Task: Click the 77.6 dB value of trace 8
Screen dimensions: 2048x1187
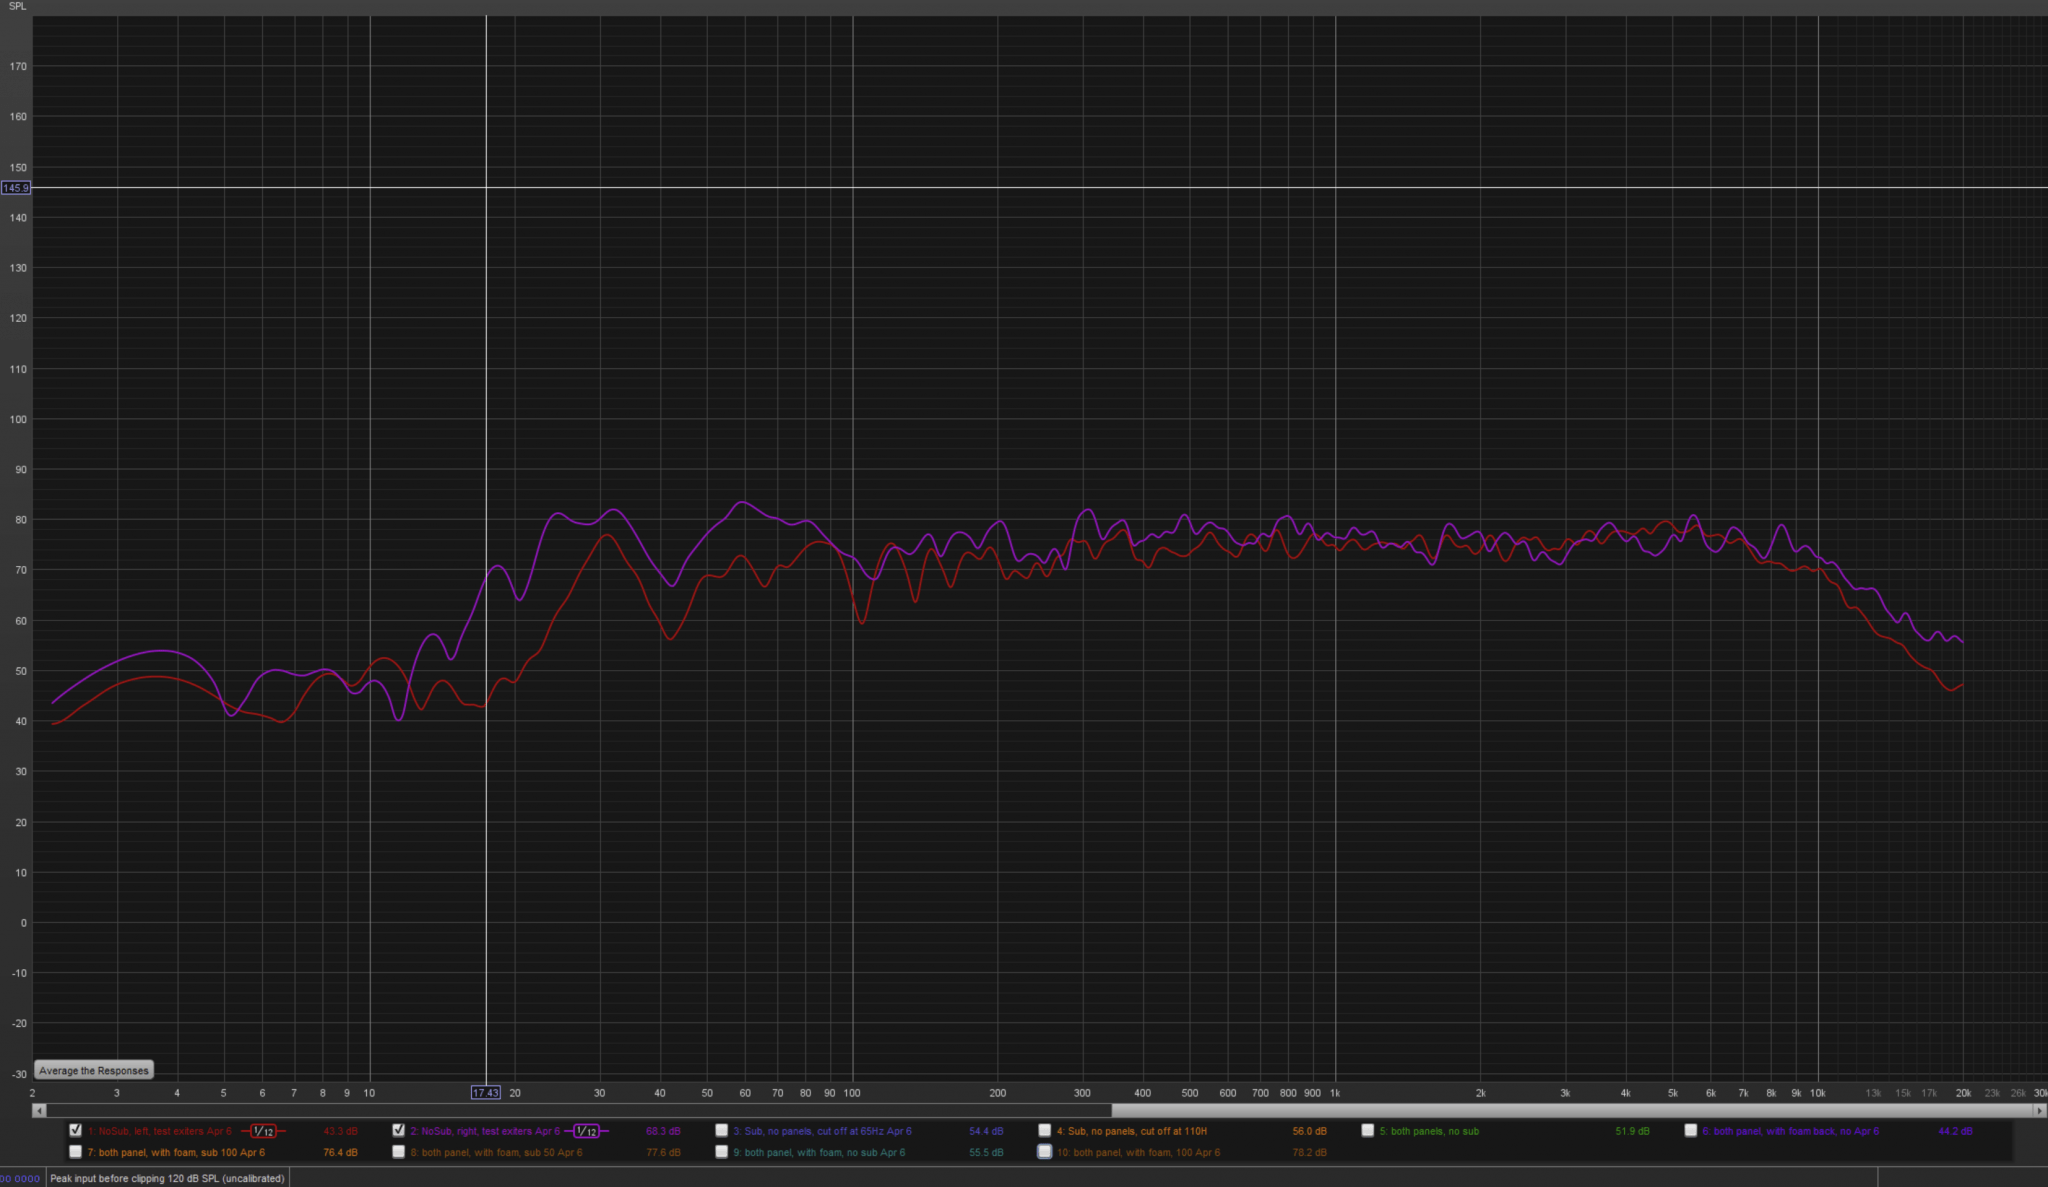Action: click(663, 1153)
